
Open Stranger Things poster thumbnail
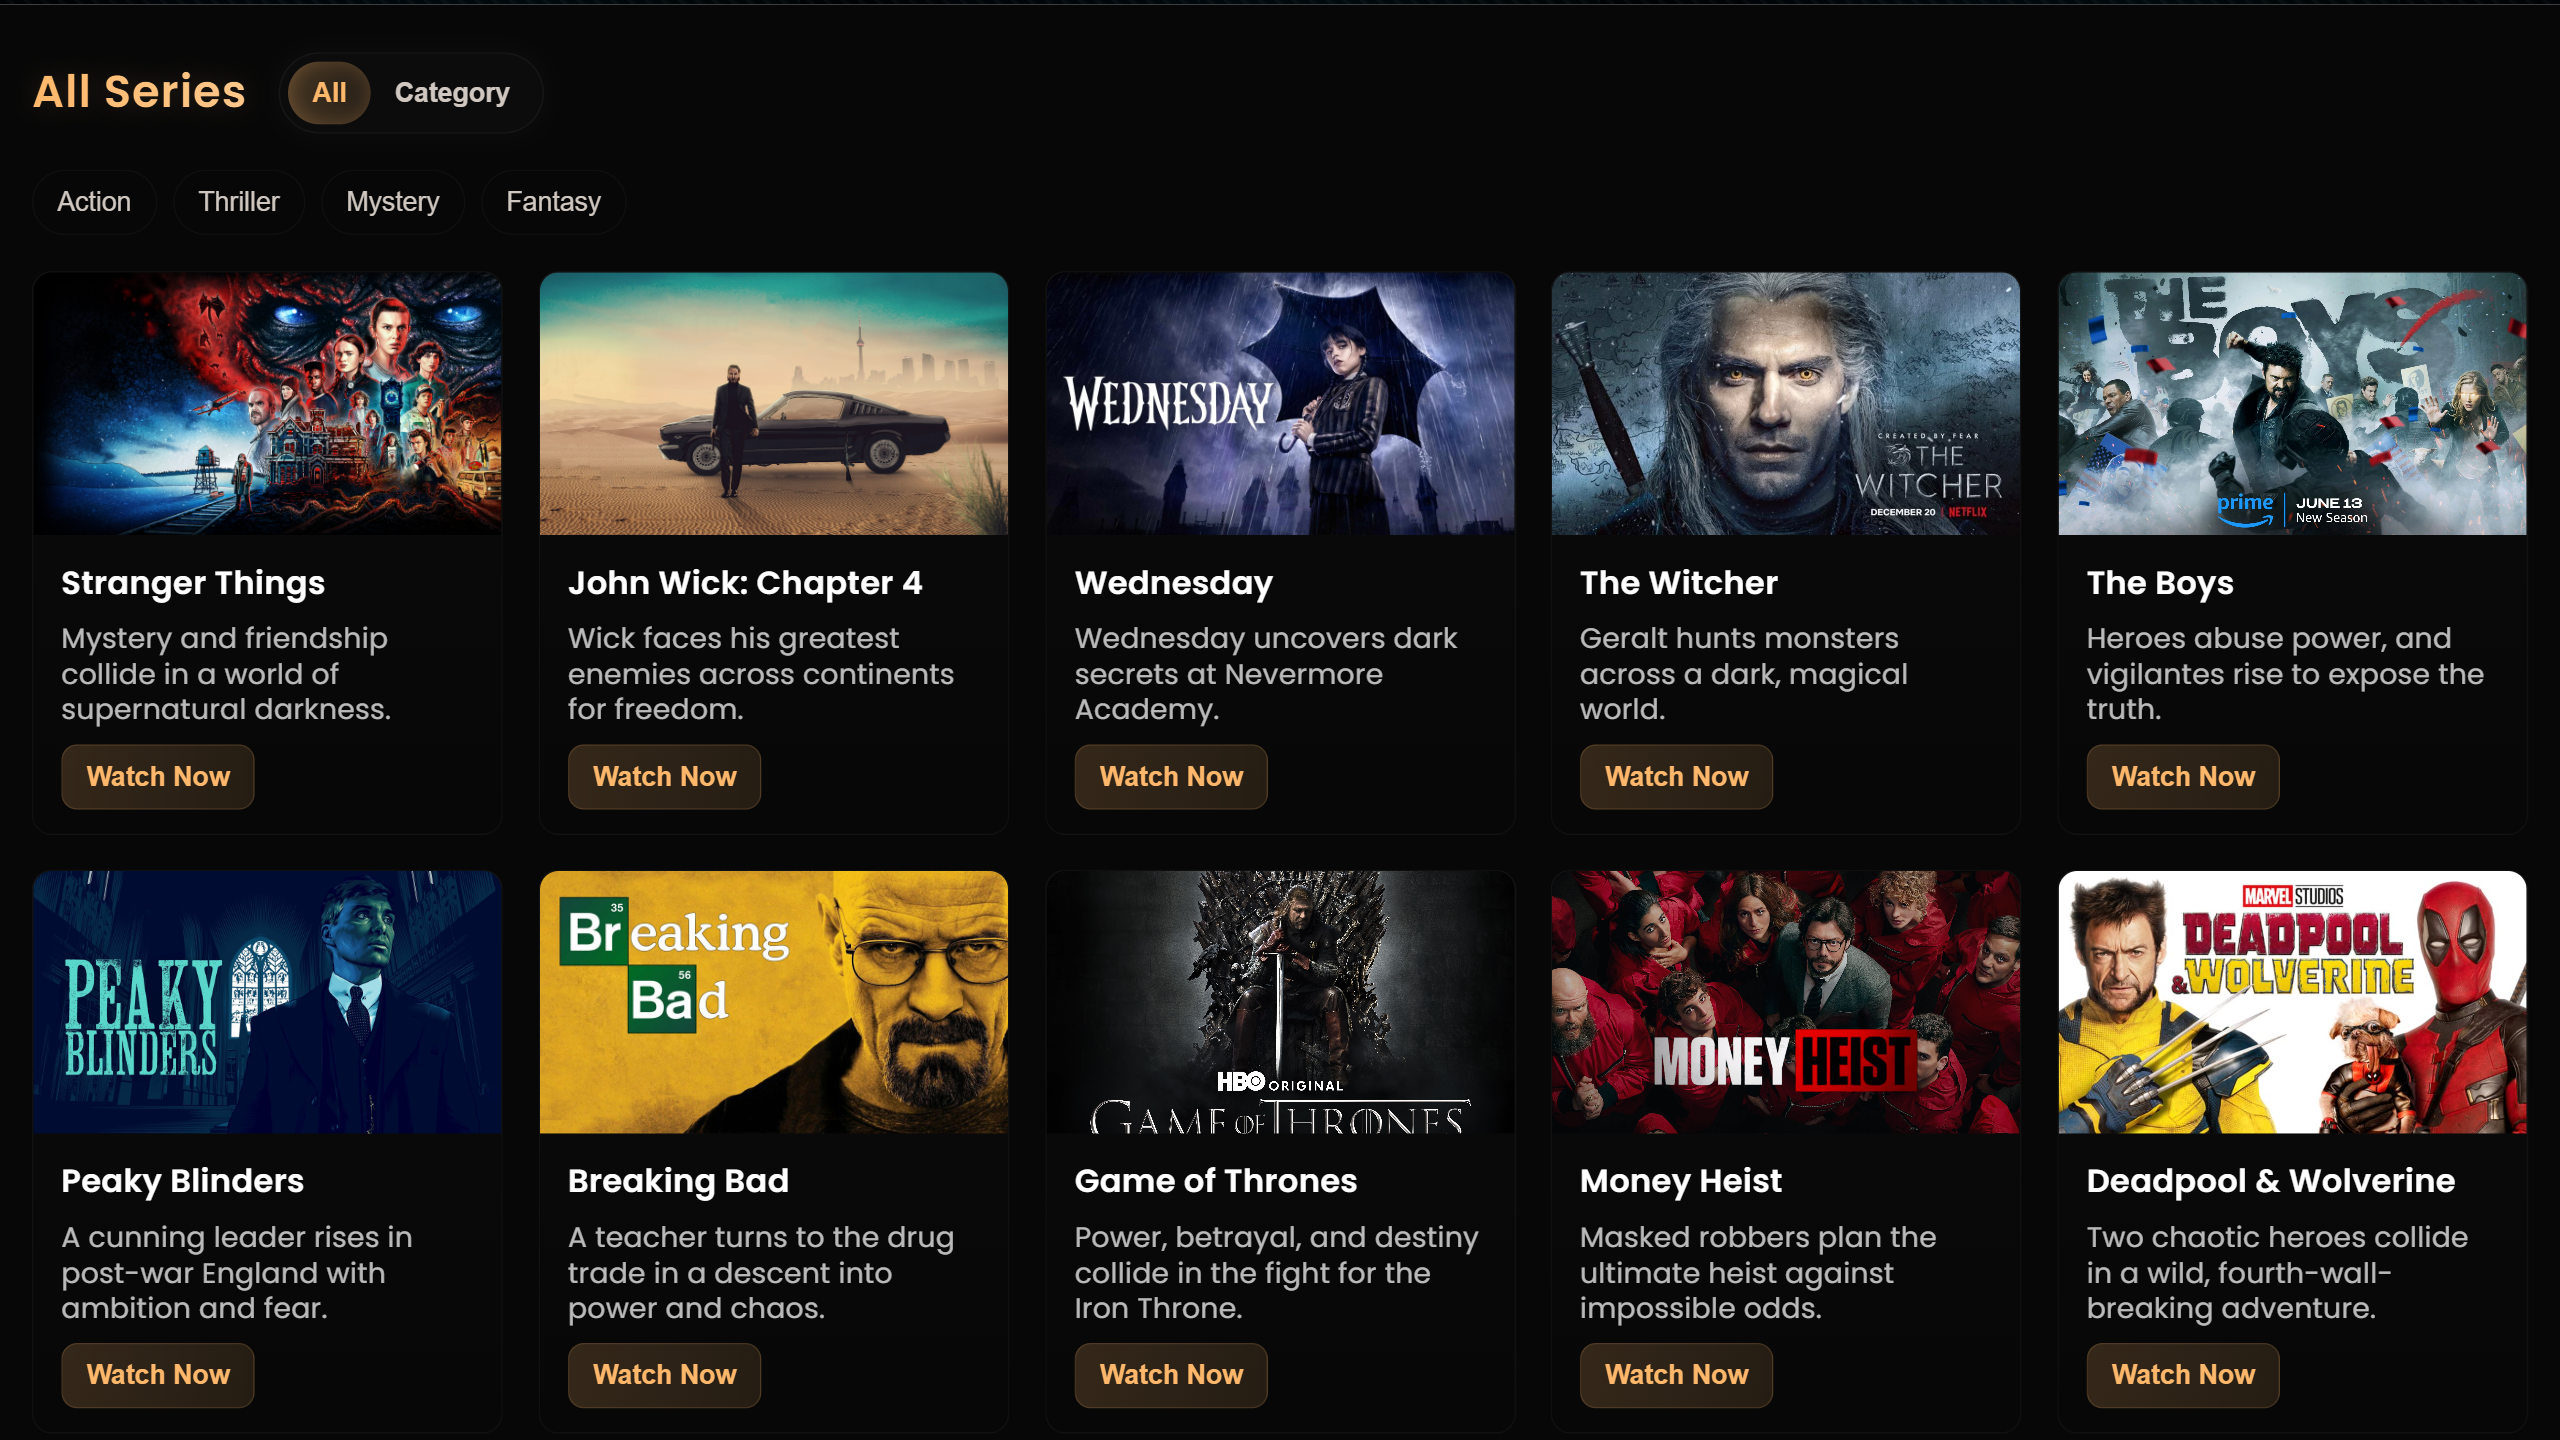268,404
